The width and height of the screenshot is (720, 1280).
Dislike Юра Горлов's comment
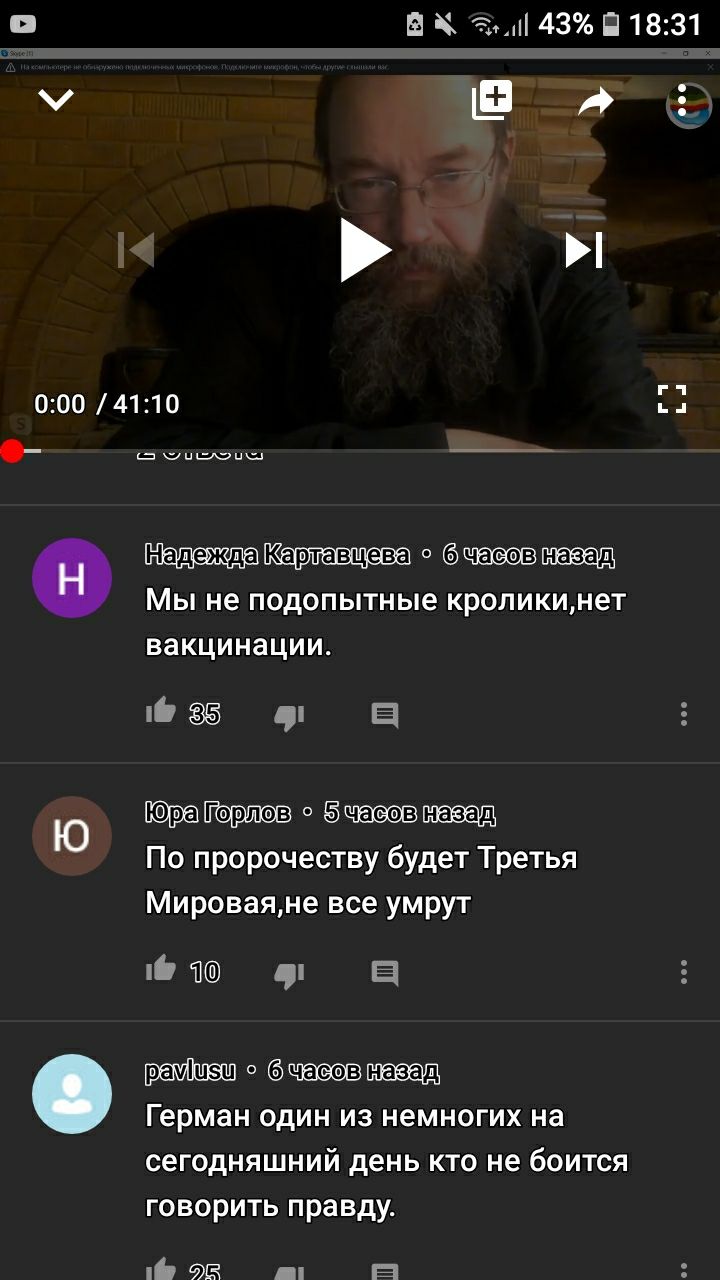click(289, 974)
